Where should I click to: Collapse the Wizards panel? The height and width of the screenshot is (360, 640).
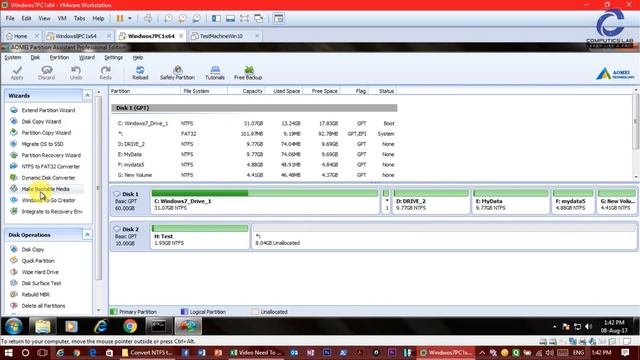coord(87,95)
